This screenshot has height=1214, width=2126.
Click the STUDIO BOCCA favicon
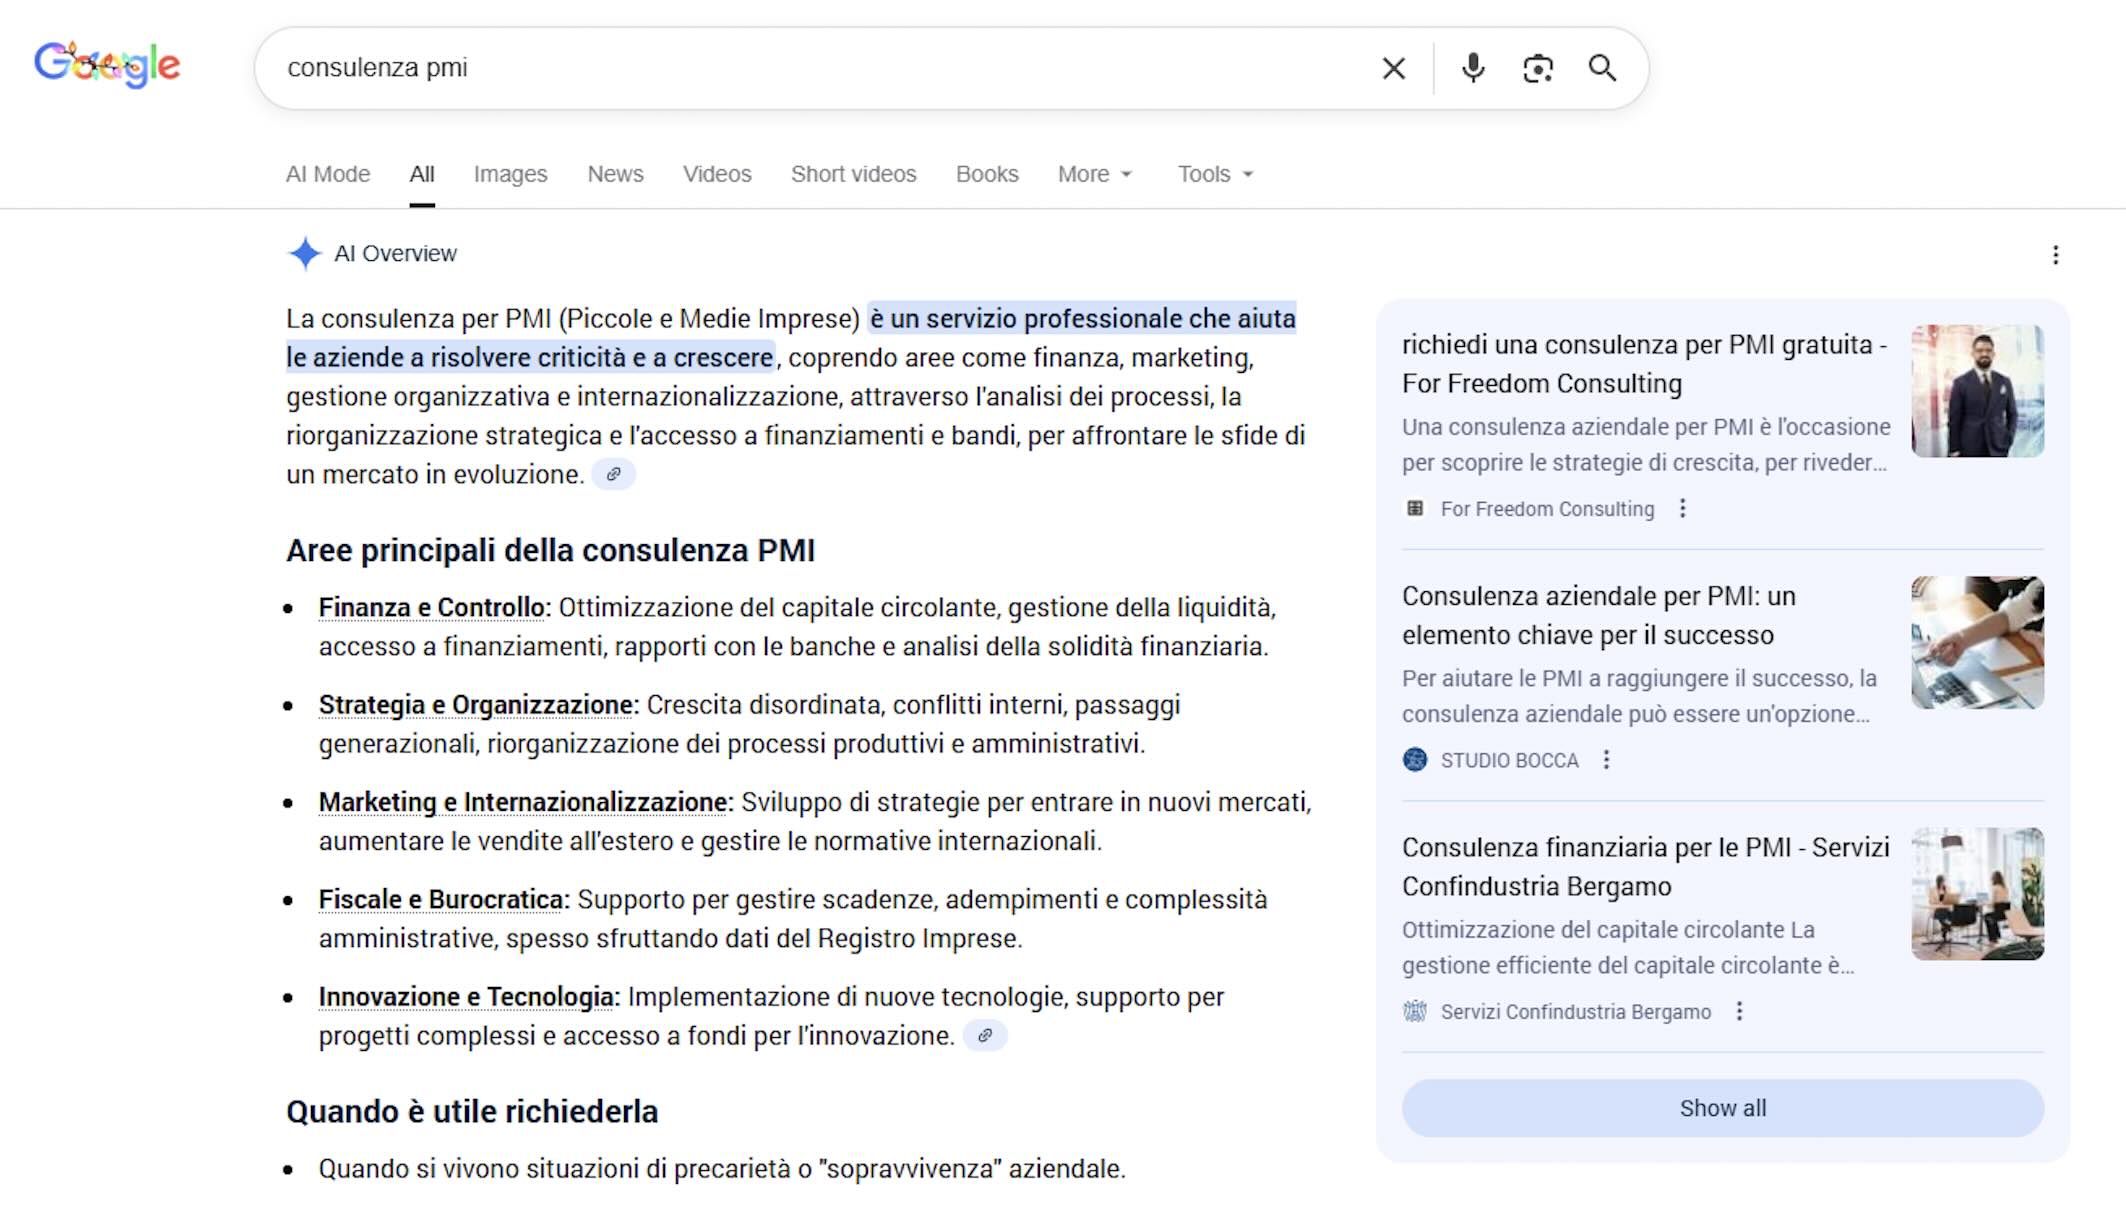[1415, 760]
